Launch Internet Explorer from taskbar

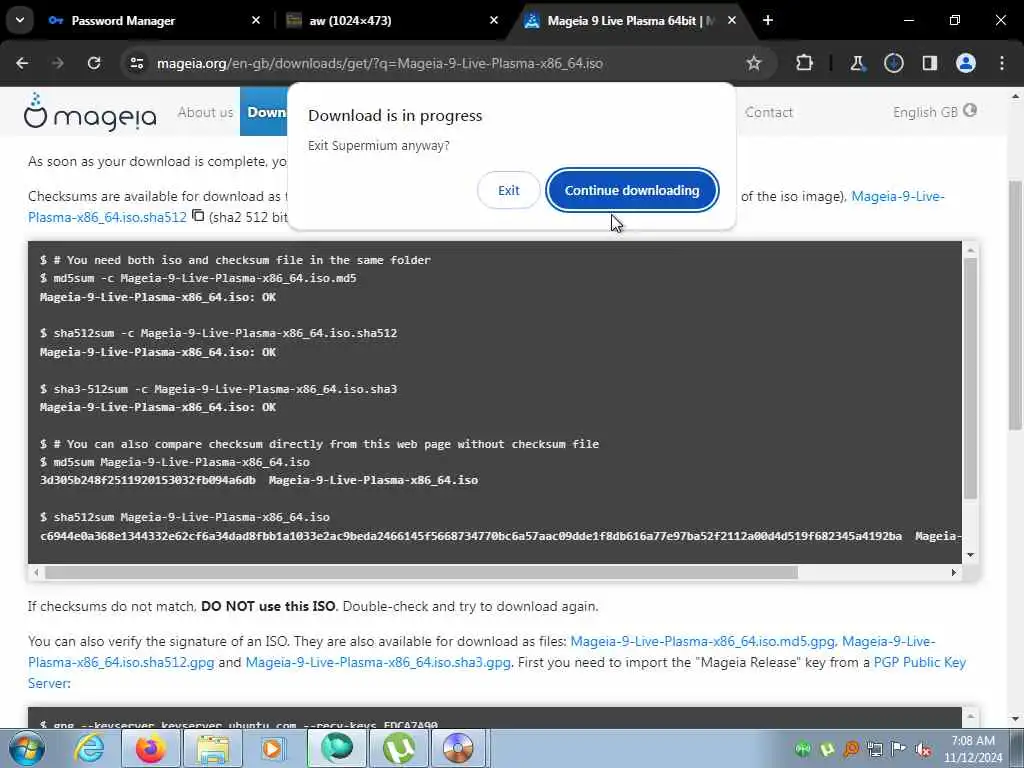tap(89, 748)
